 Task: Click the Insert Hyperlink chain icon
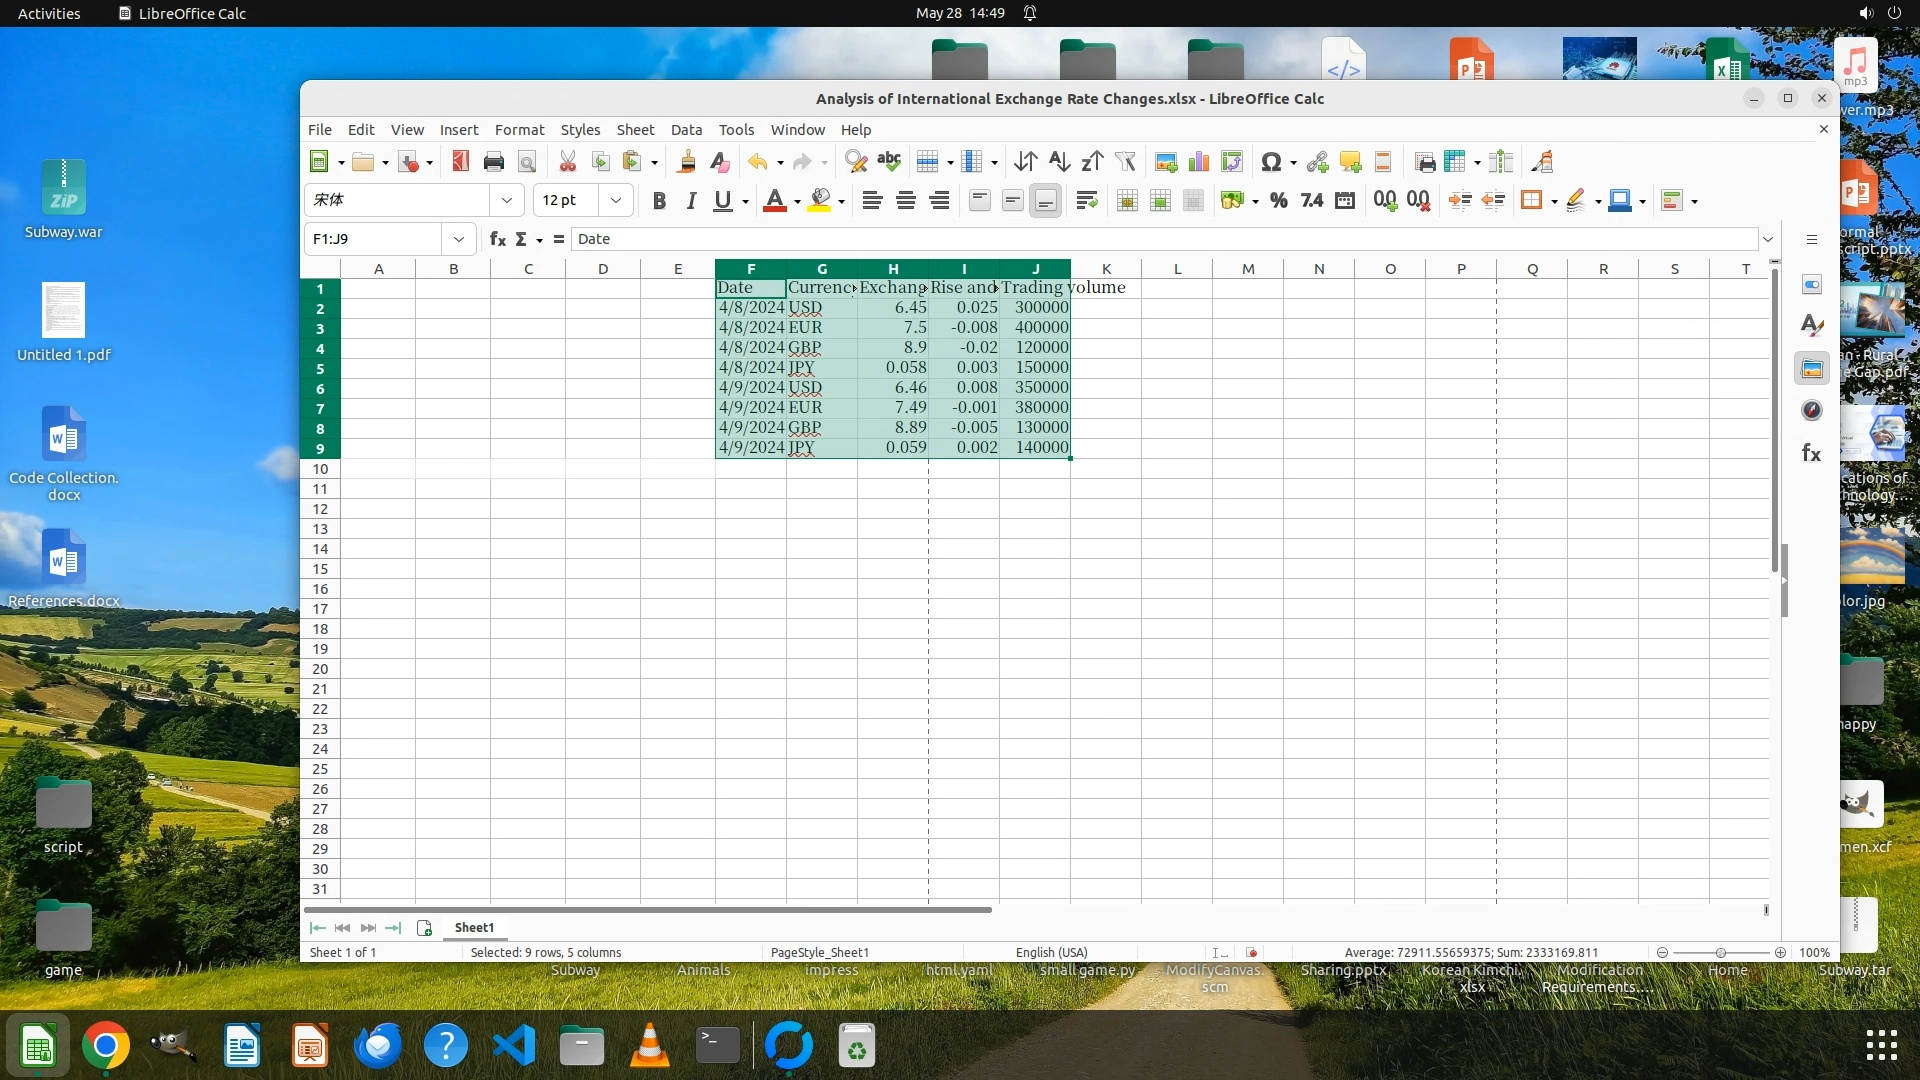click(x=1317, y=162)
